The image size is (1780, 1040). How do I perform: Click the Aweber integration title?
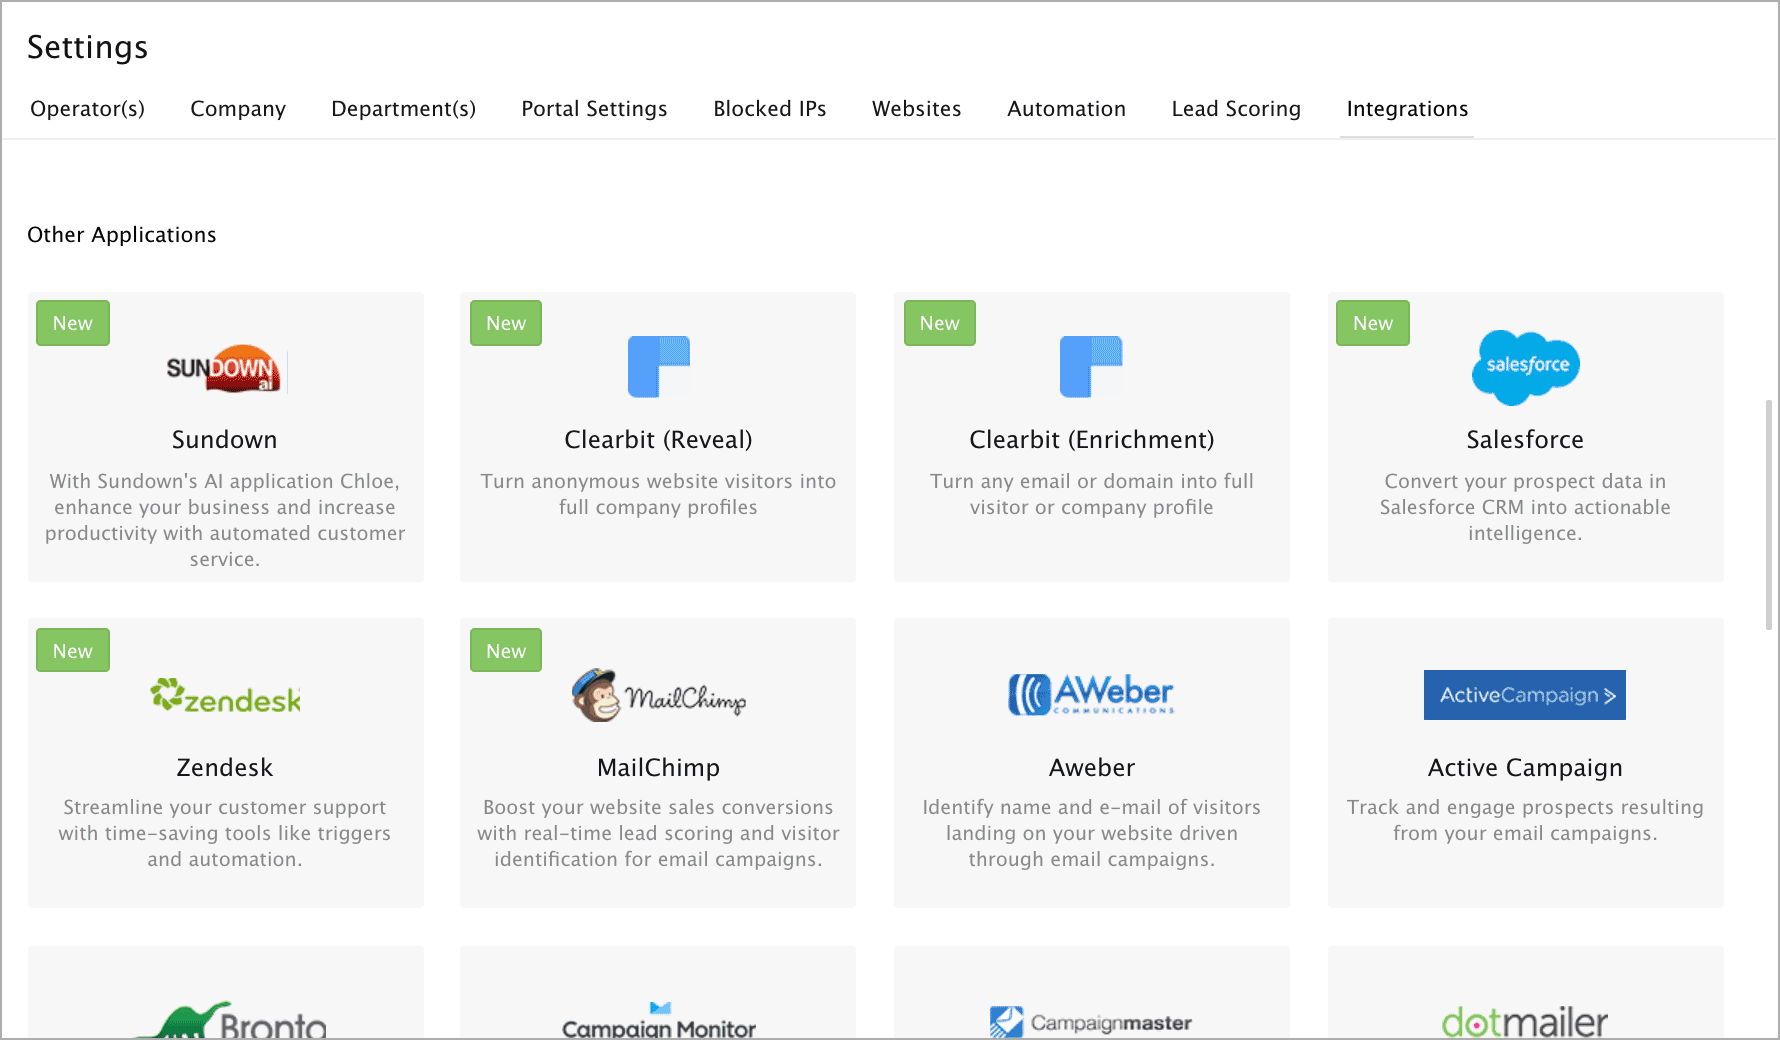[1091, 768]
